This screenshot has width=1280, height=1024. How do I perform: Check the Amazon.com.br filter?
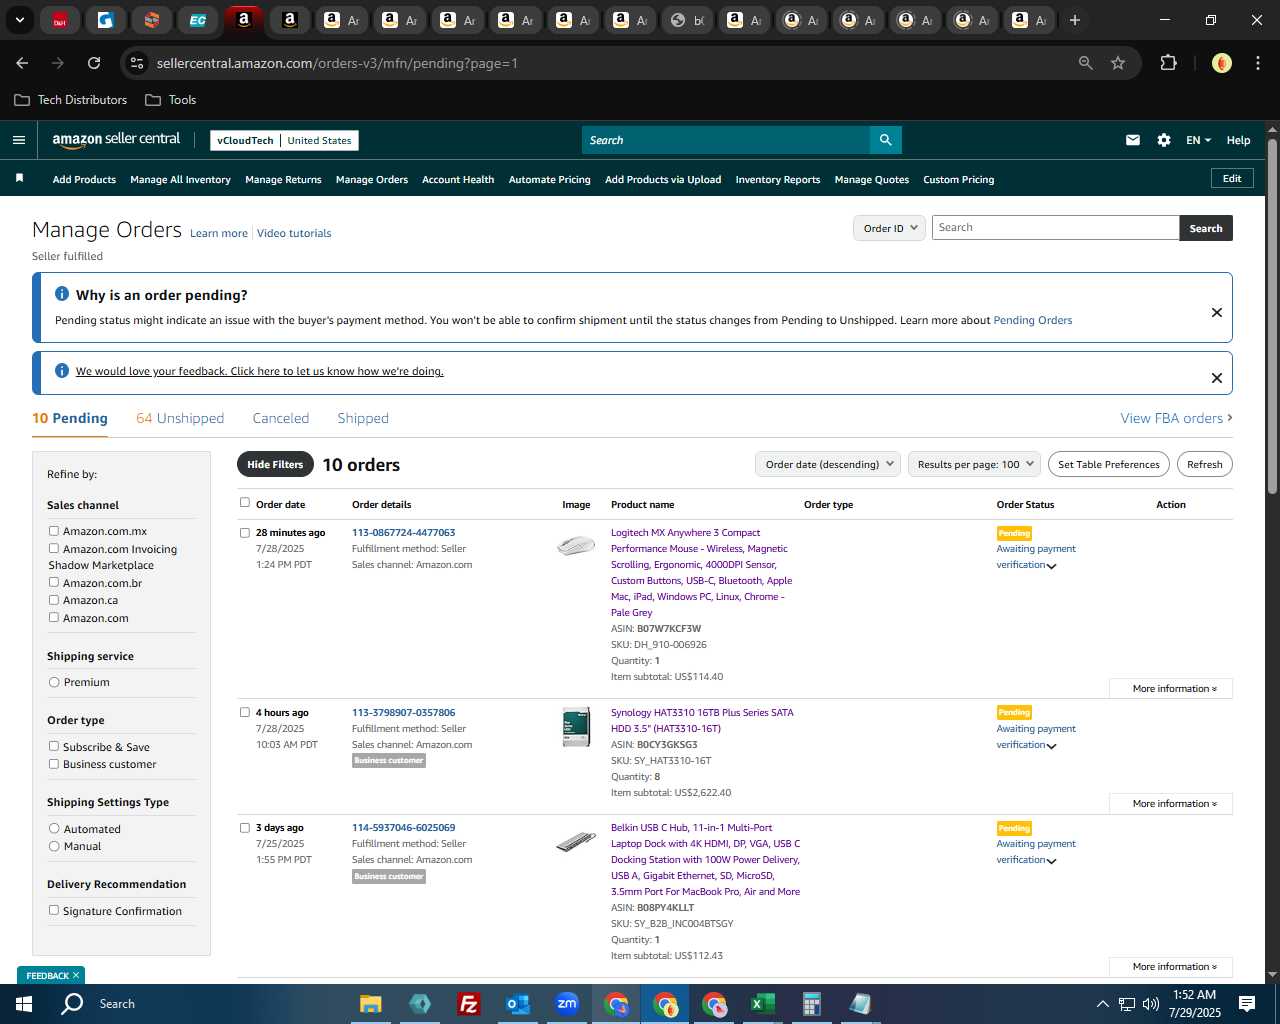tap(54, 582)
